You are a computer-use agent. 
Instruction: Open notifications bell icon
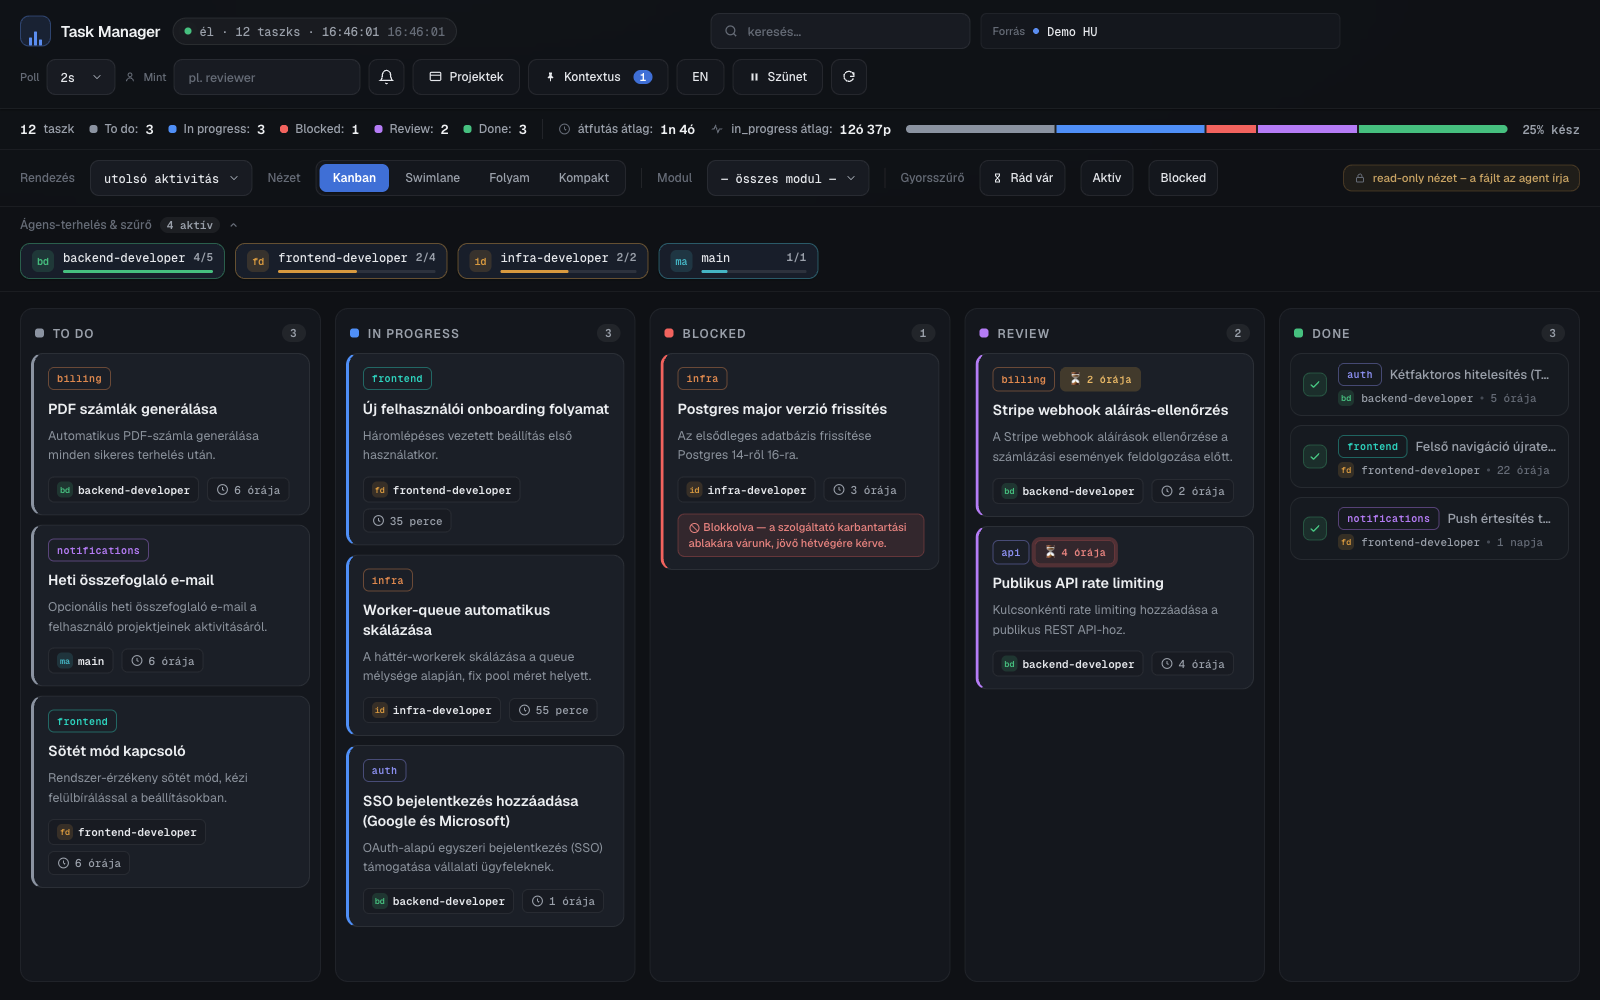tap(386, 77)
